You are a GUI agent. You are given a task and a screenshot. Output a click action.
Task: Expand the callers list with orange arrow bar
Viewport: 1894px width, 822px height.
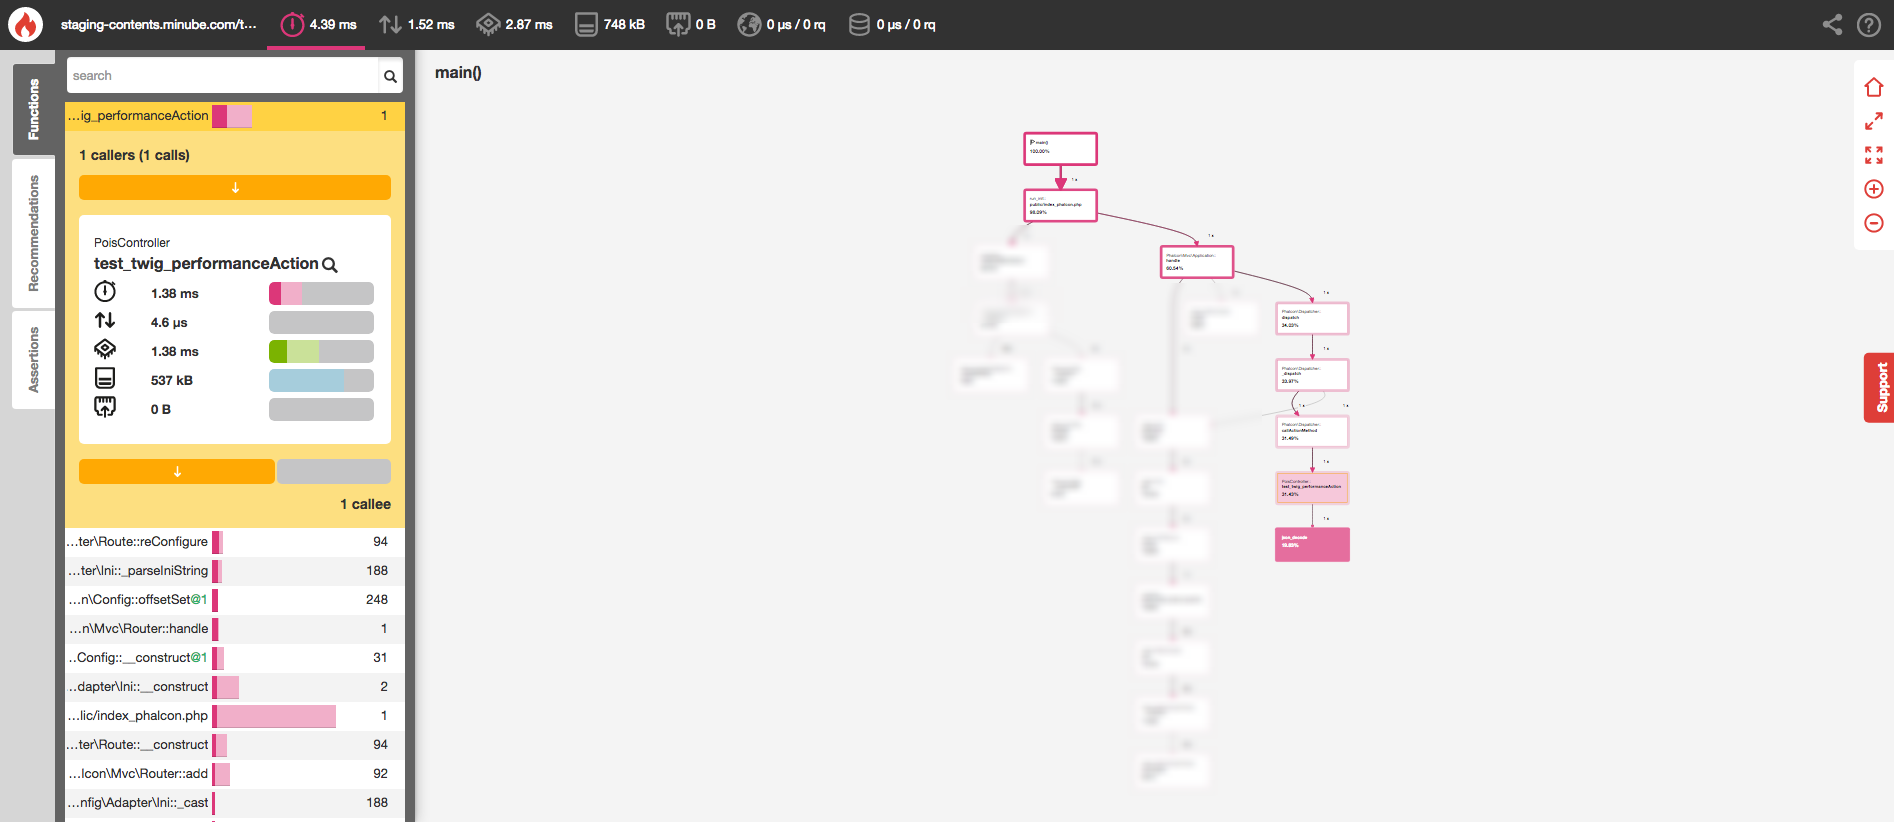point(235,188)
